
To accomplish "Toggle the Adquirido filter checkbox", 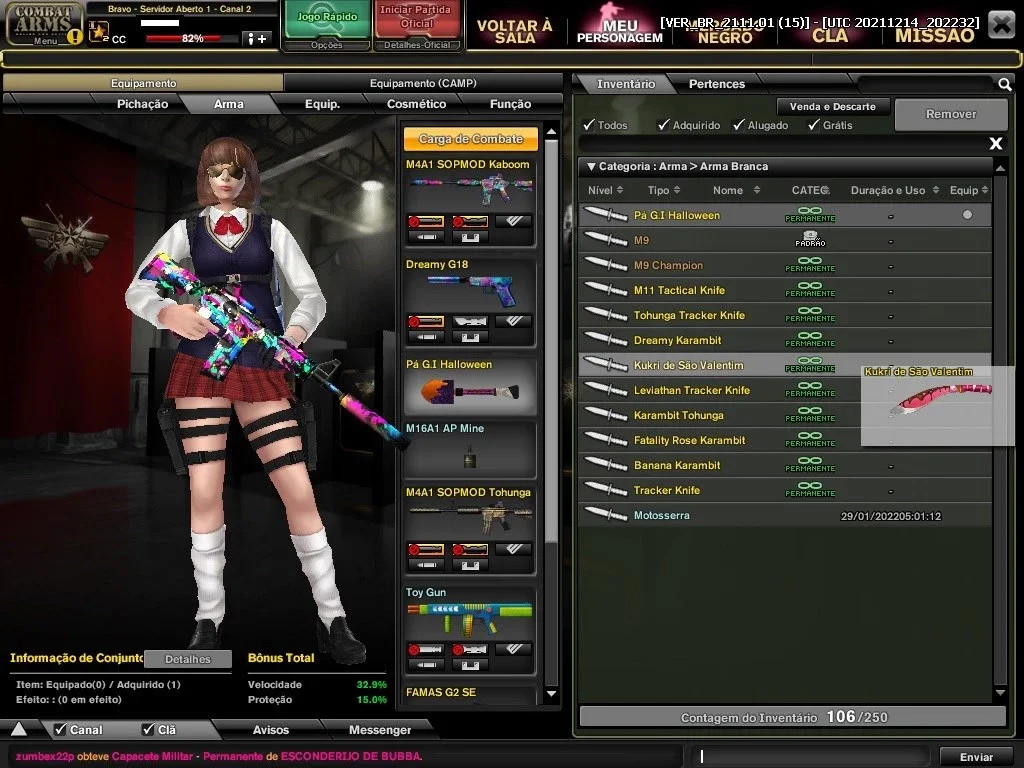I will click(x=664, y=125).
